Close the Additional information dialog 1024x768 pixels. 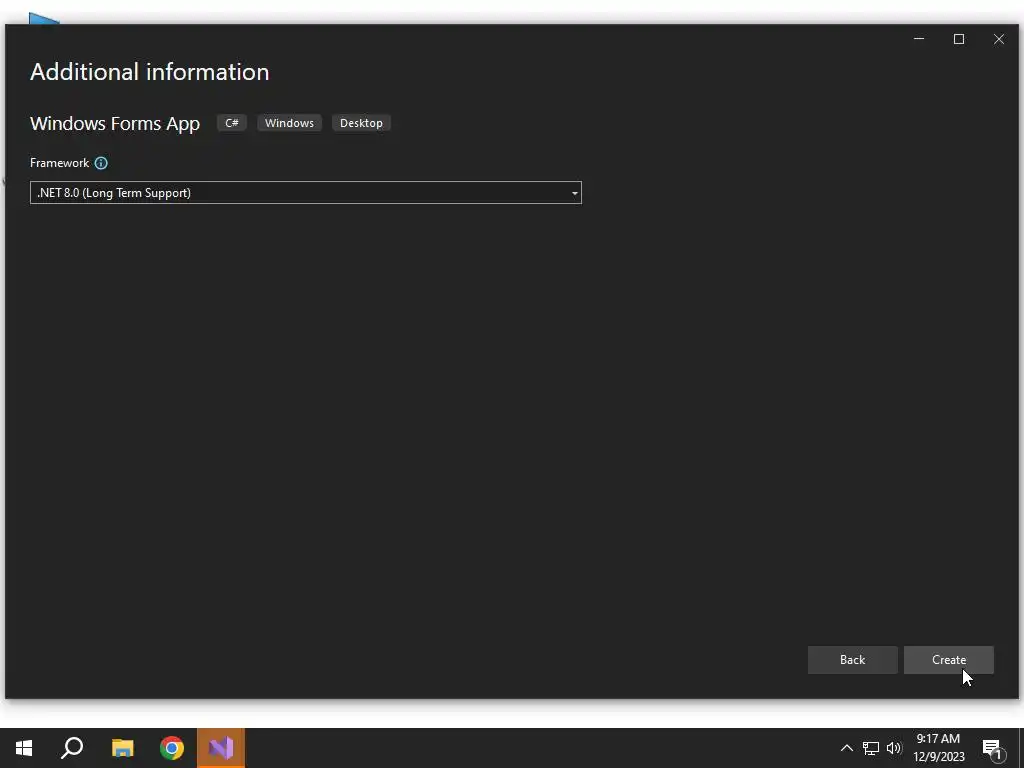(999, 39)
